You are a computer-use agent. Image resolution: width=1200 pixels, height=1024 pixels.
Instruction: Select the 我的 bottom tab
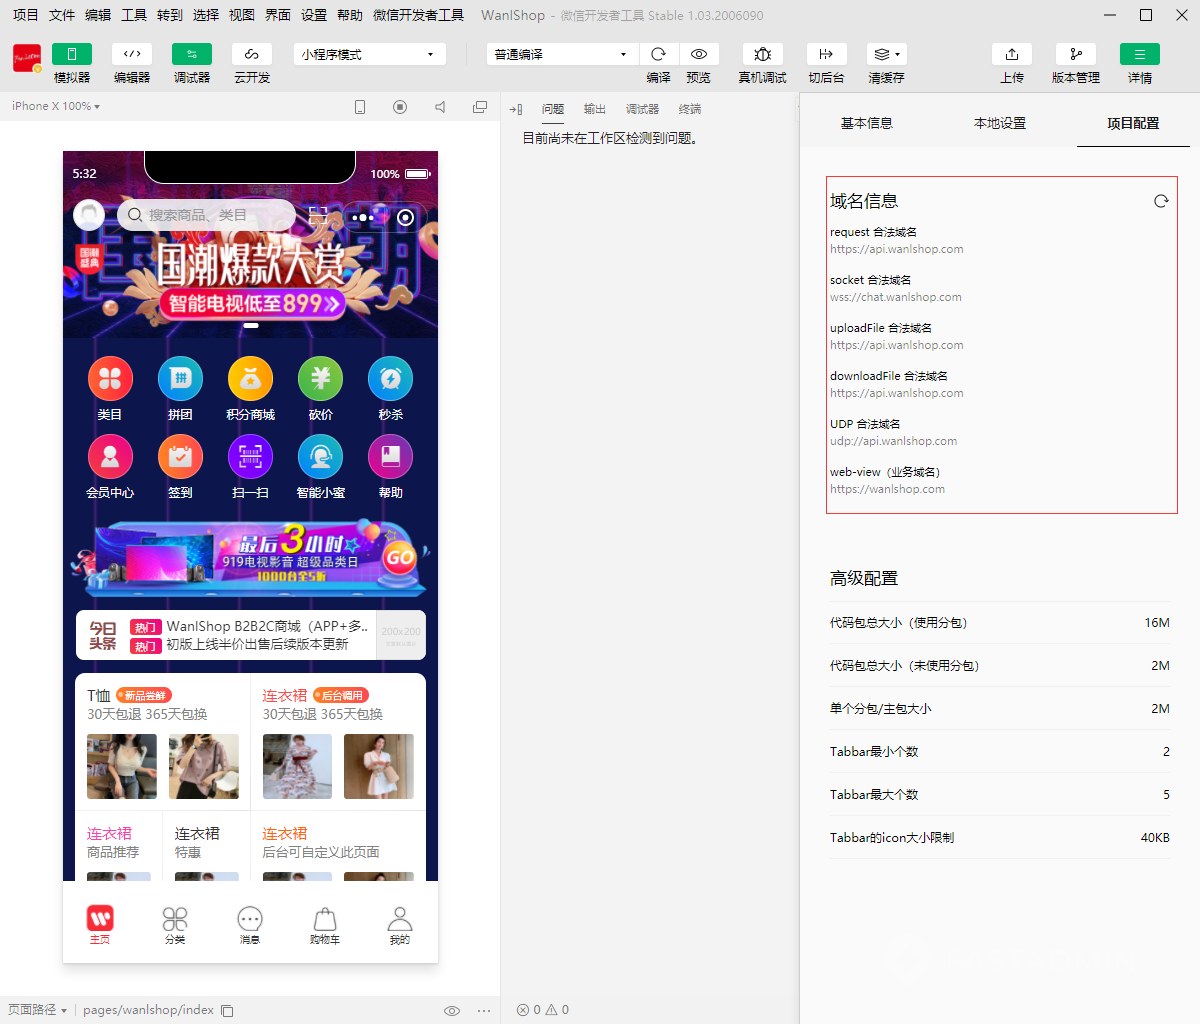tap(400, 924)
